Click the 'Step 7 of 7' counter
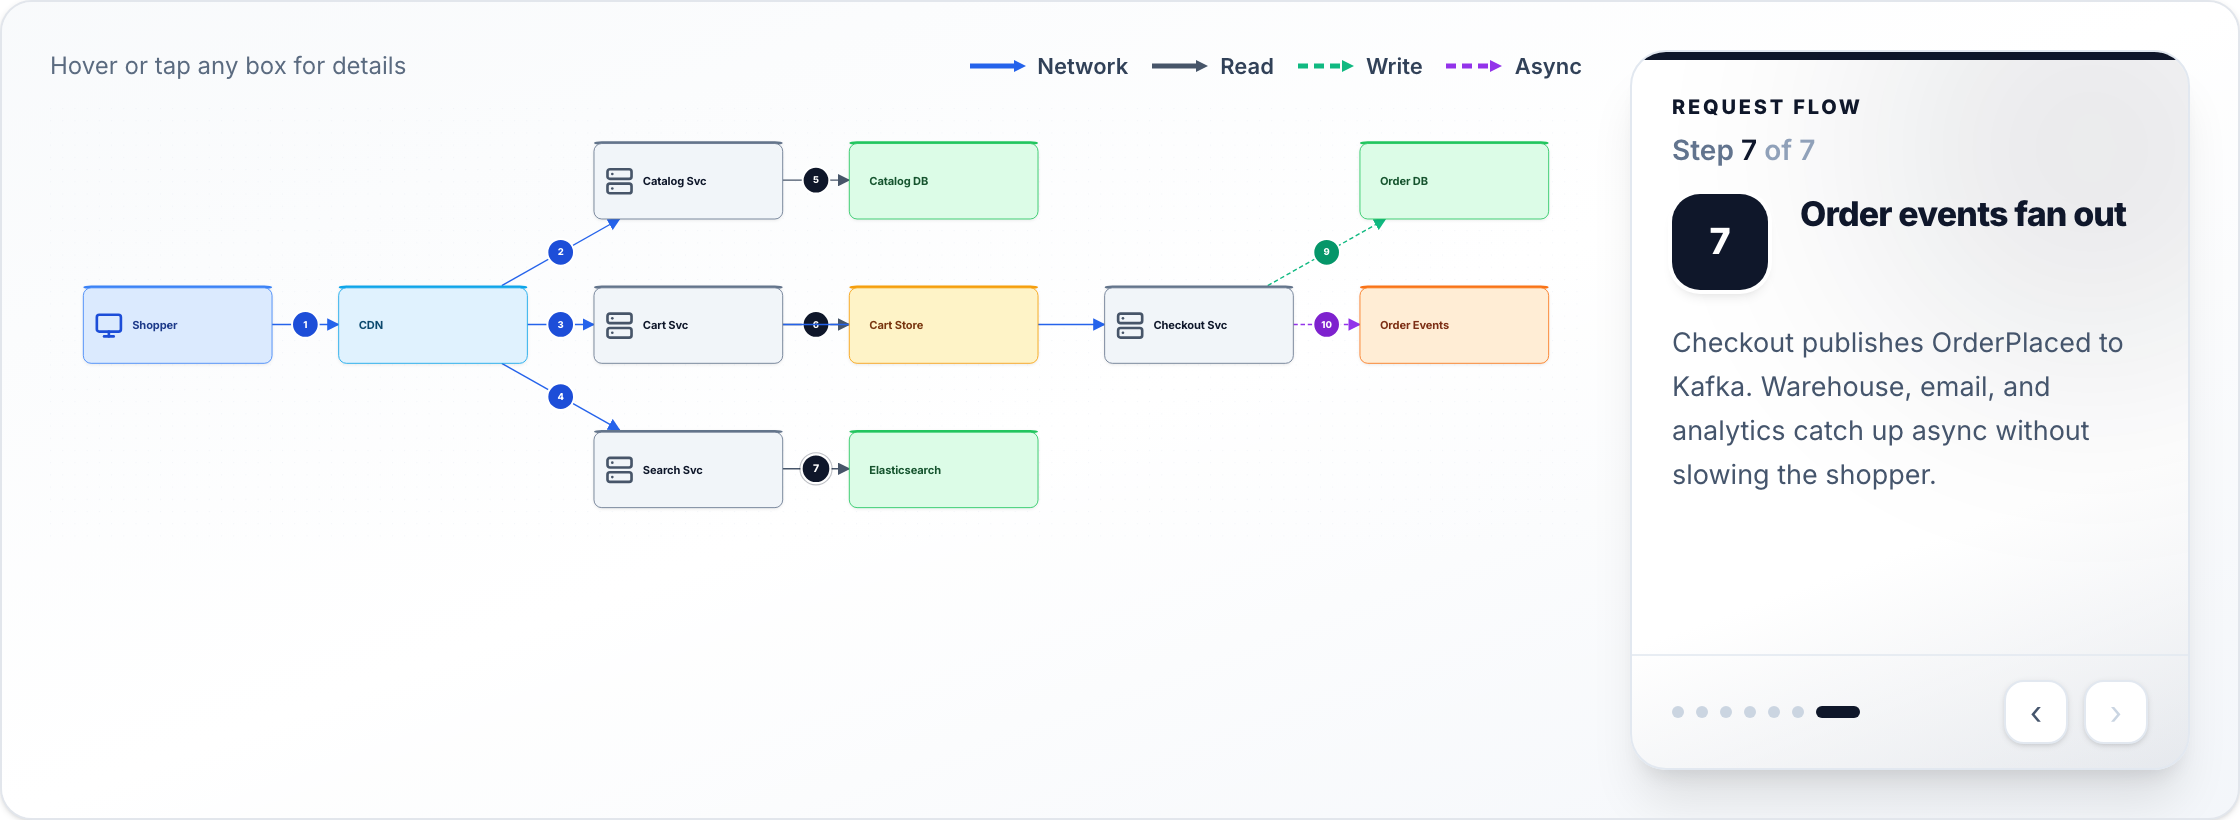The width and height of the screenshot is (2240, 820). 1743,150
